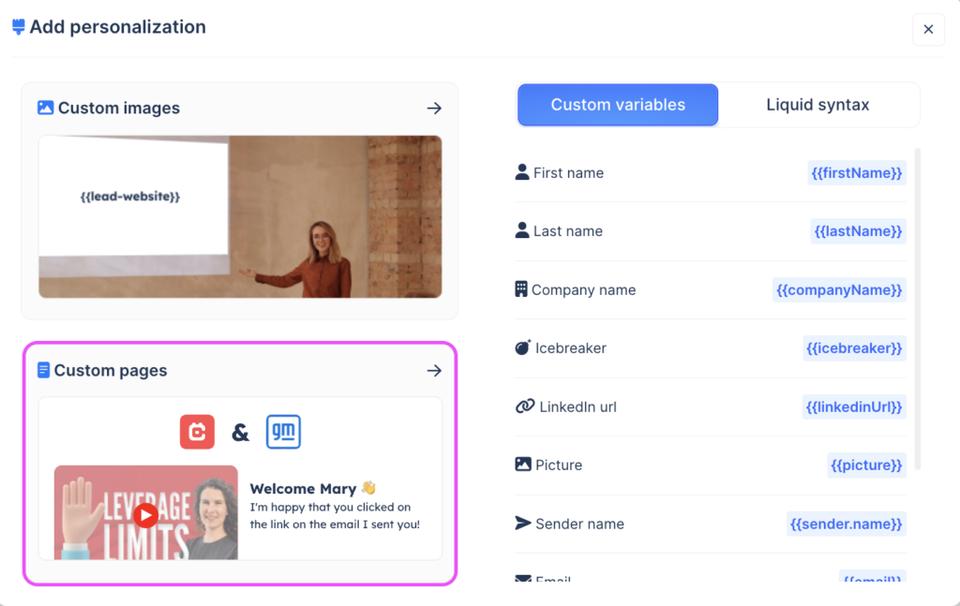Click the Picture label
960x606 pixels.
tap(558, 465)
